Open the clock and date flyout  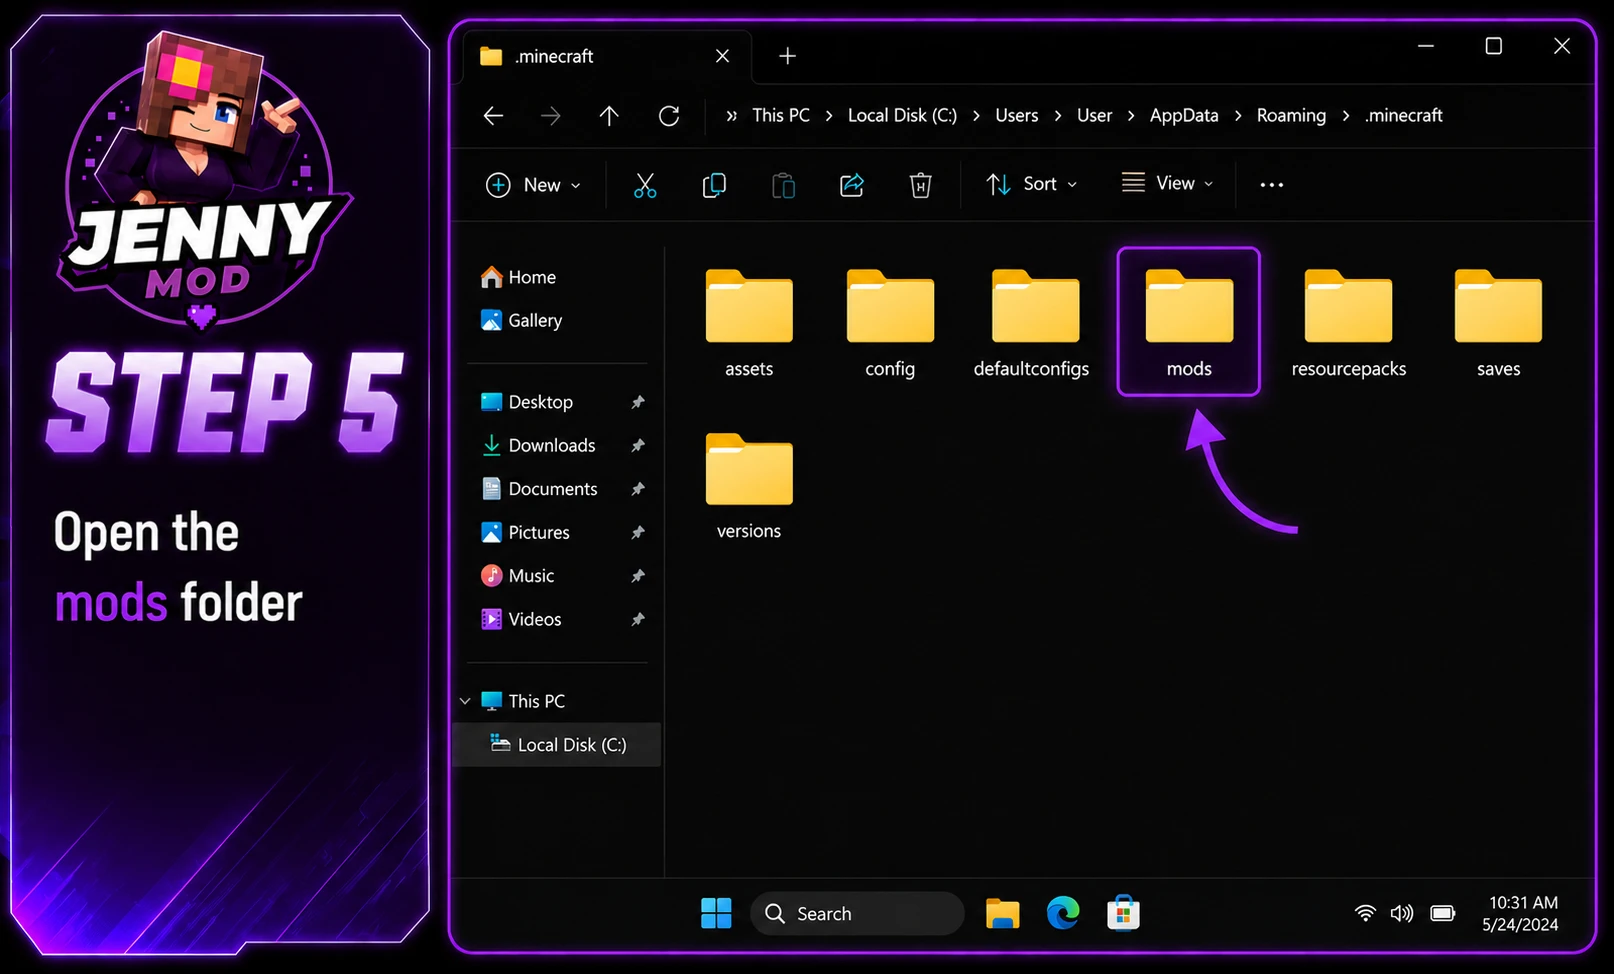point(1523,914)
